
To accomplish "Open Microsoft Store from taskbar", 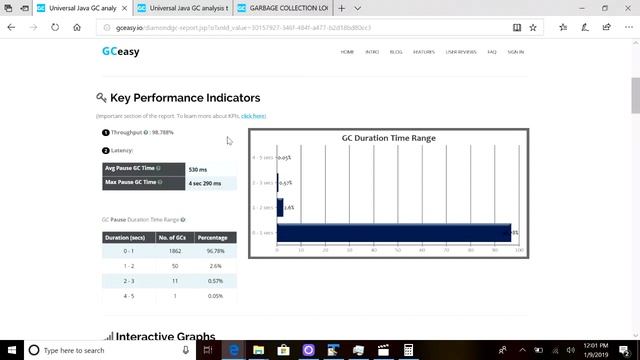I will tap(283, 350).
